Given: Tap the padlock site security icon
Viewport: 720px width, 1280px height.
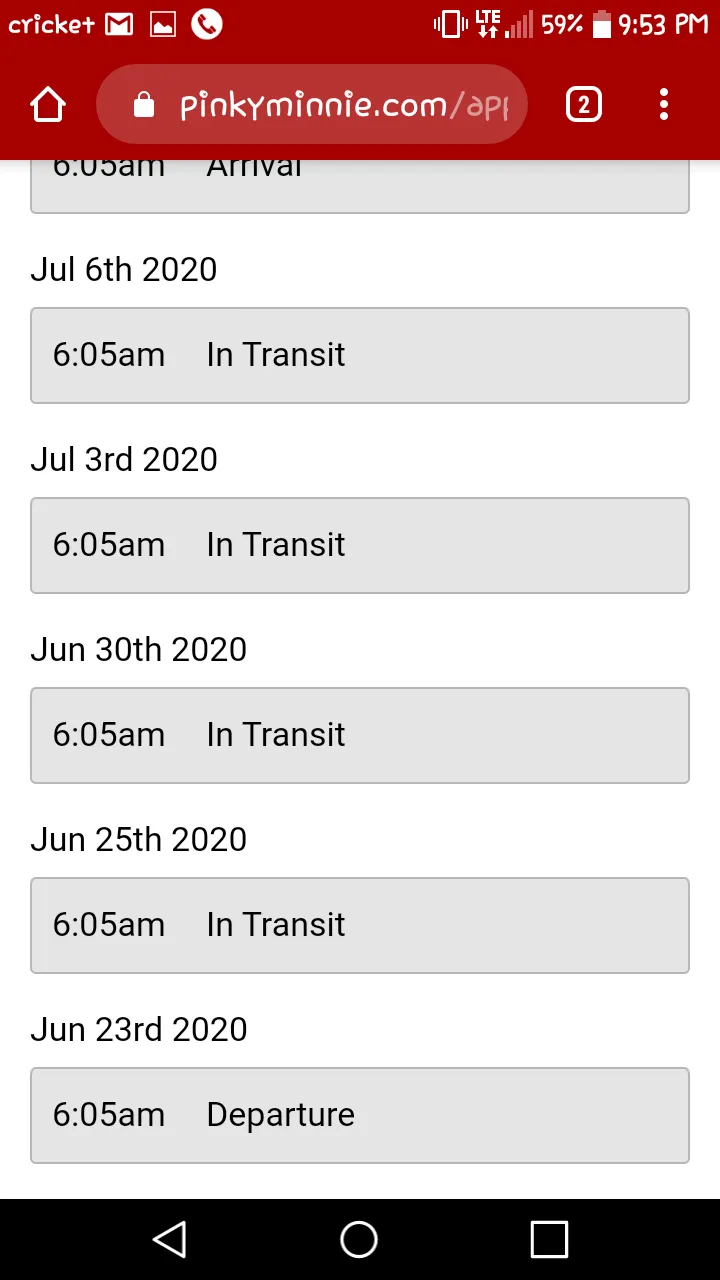Looking at the screenshot, I should pos(144,105).
